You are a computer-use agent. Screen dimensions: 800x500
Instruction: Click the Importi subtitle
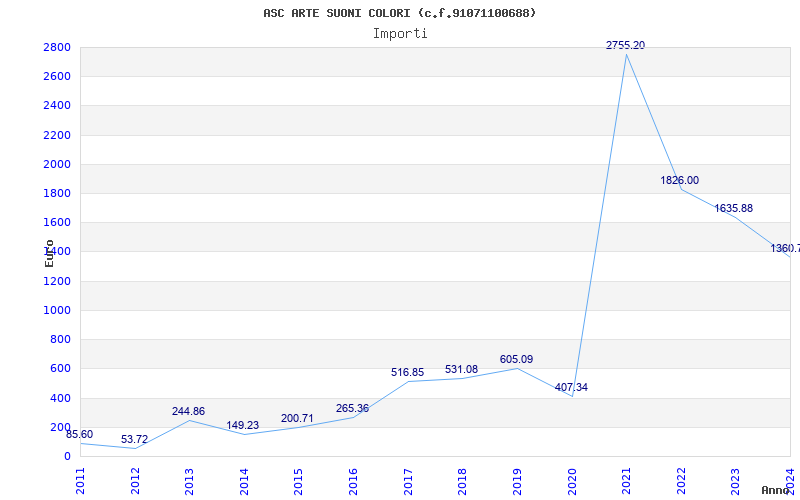pos(400,34)
